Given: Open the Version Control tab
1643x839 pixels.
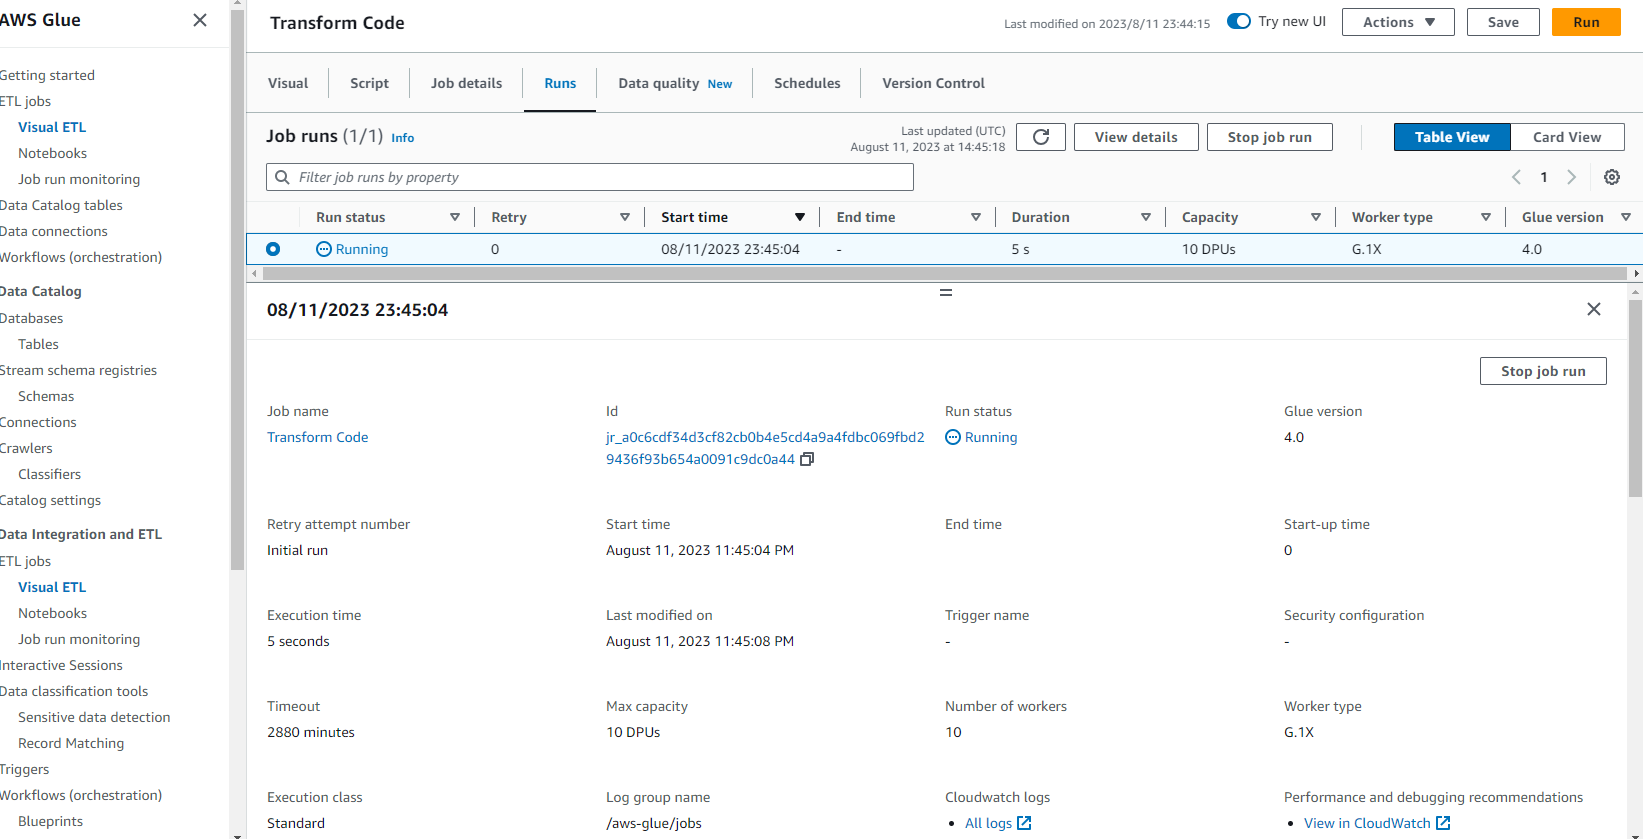Looking at the screenshot, I should 933,83.
